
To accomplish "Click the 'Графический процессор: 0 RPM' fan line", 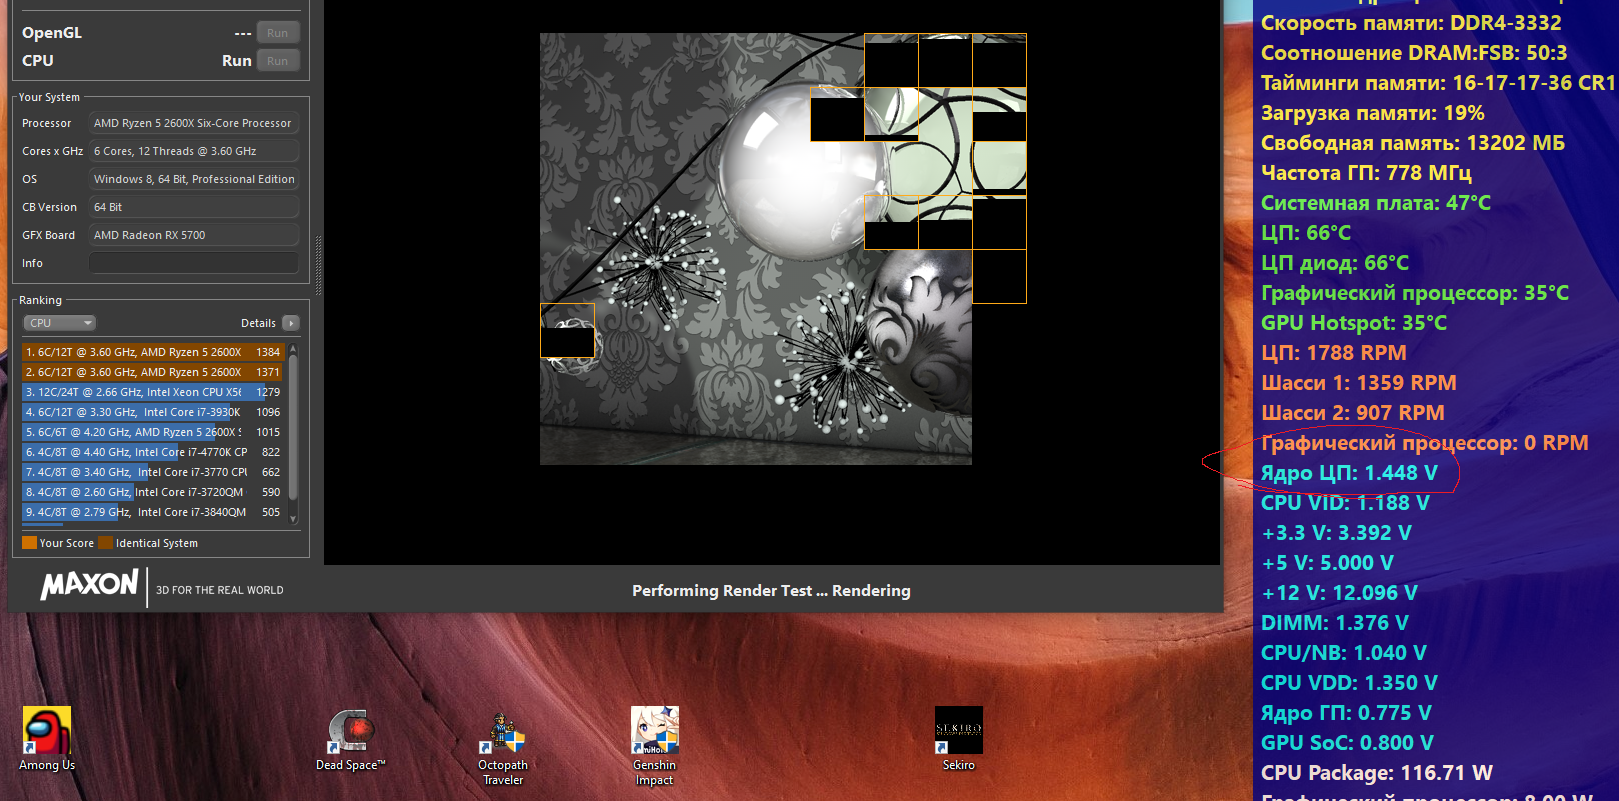I will click(x=1425, y=443).
